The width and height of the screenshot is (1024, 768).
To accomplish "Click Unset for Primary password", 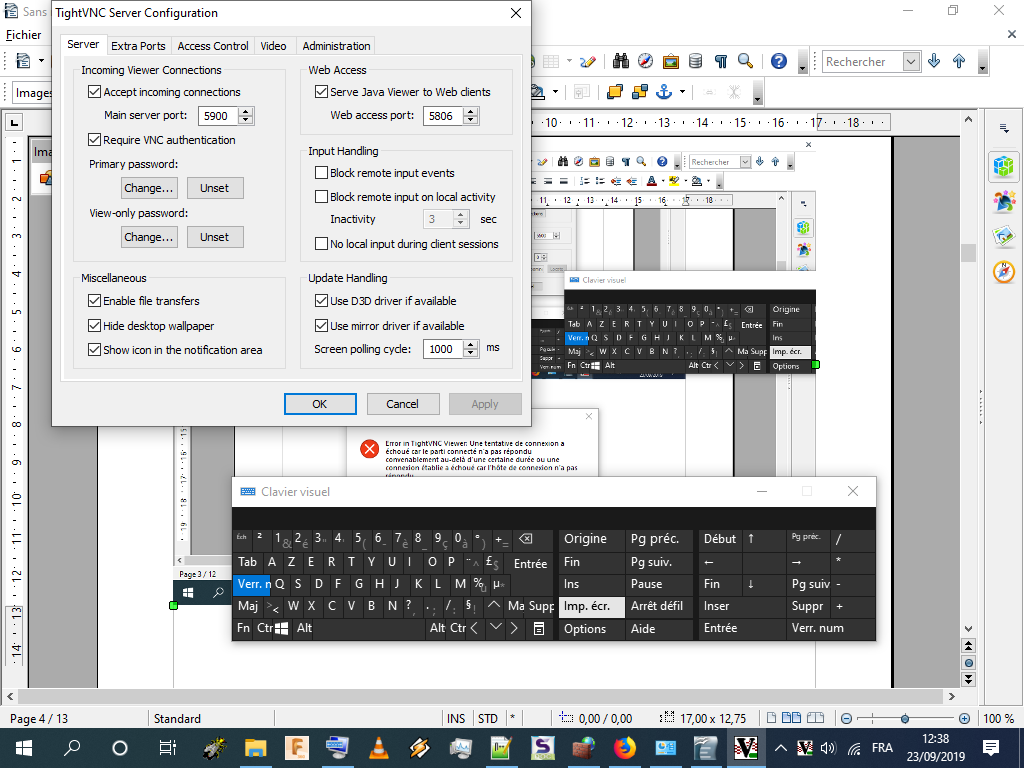I will (215, 188).
